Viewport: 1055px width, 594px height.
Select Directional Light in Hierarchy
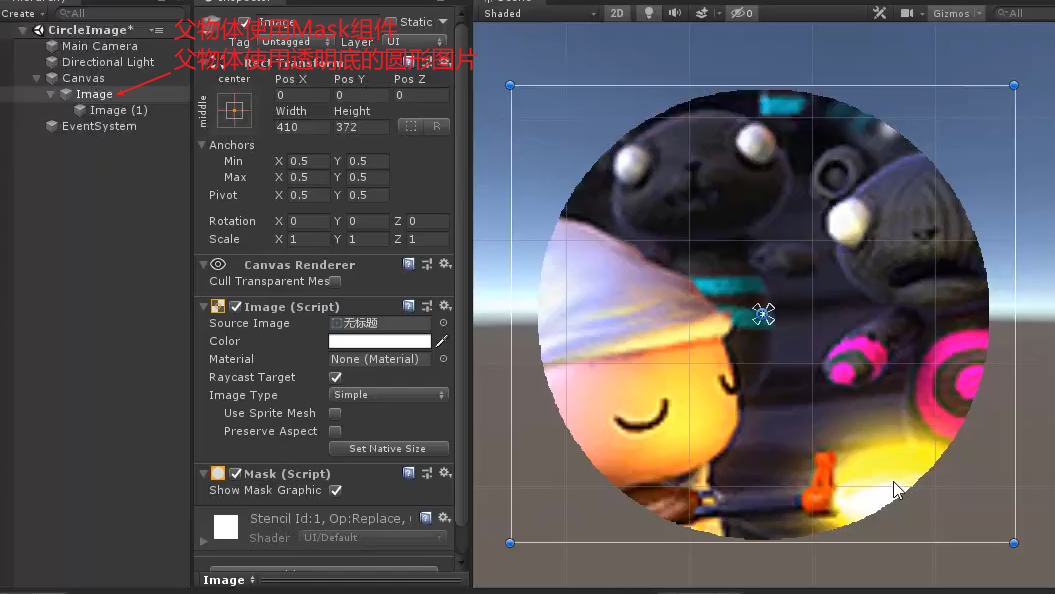pyautogui.click(x=108, y=62)
